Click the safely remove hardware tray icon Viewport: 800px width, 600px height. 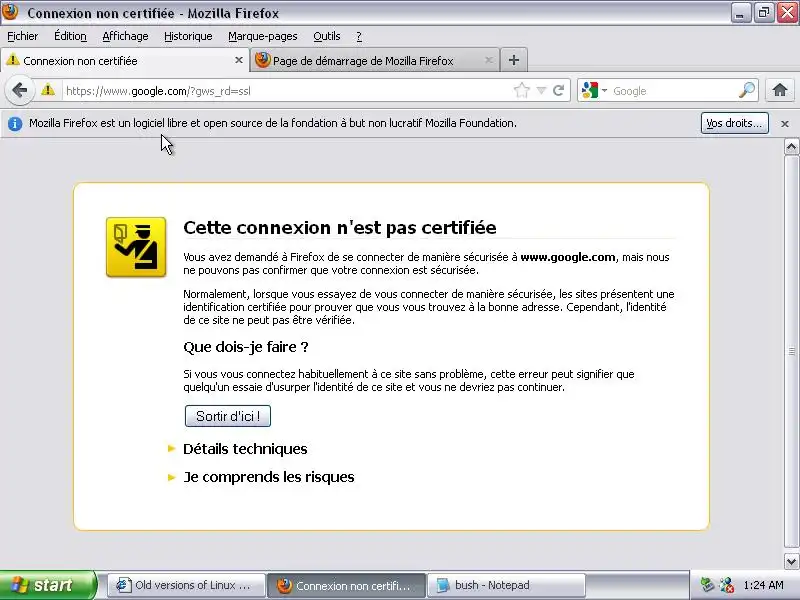[707, 585]
